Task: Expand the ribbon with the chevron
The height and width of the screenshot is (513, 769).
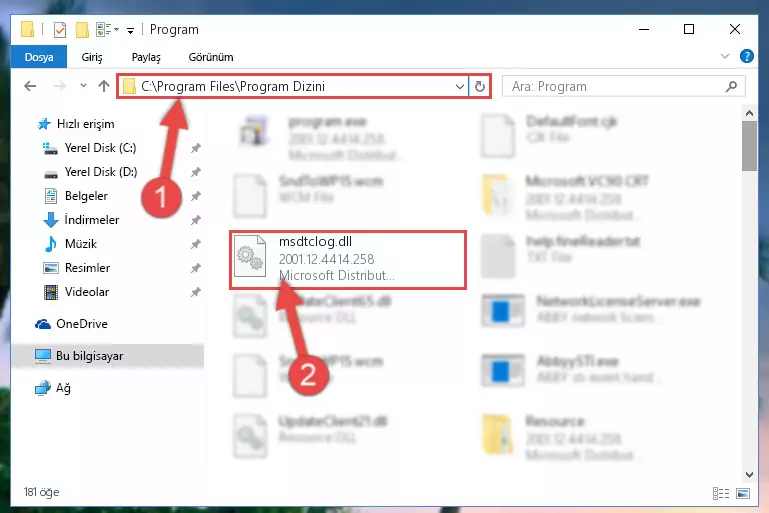Action: coord(724,56)
